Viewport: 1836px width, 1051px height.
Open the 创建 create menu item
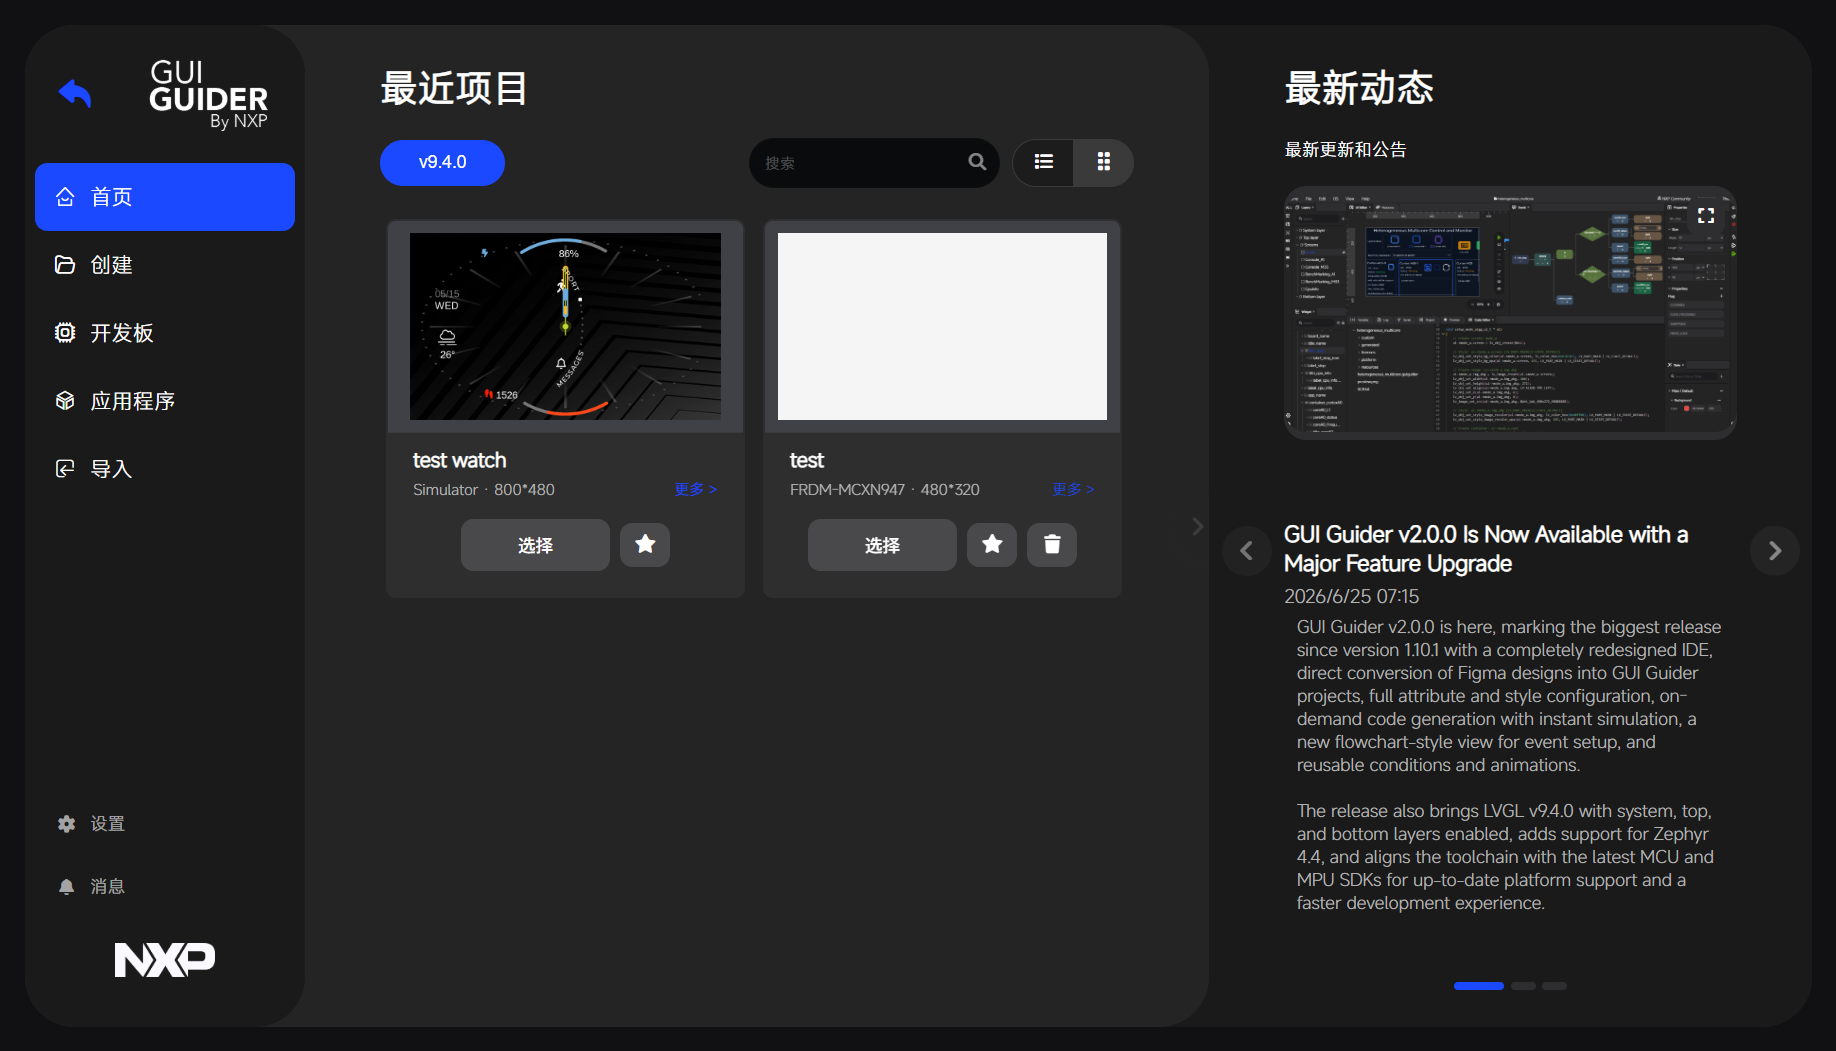pyautogui.click(x=165, y=265)
